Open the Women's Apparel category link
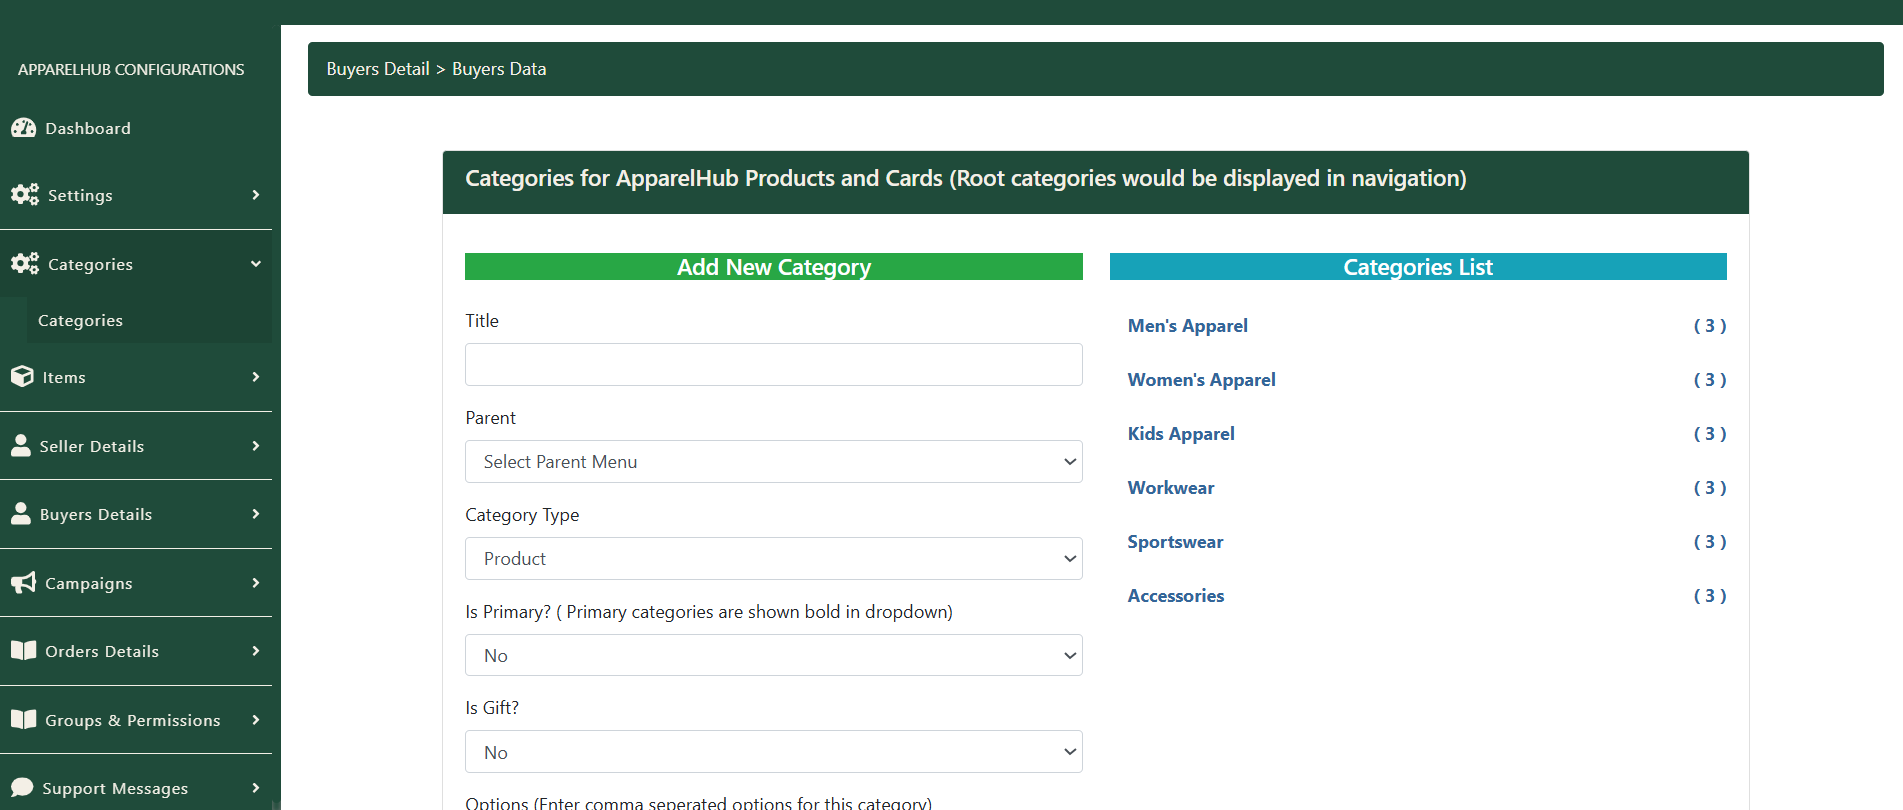 pyautogui.click(x=1201, y=380)
